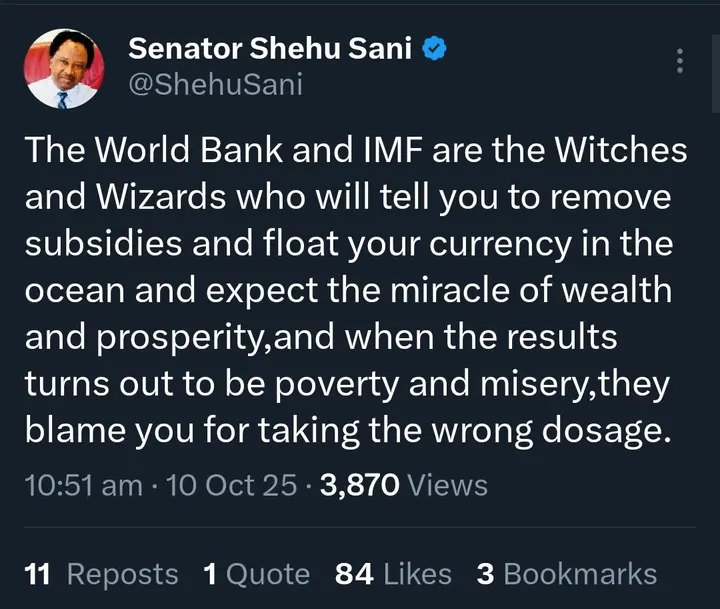
Task: Click the 10 Oct 25 date
Action: click(232, 486)
